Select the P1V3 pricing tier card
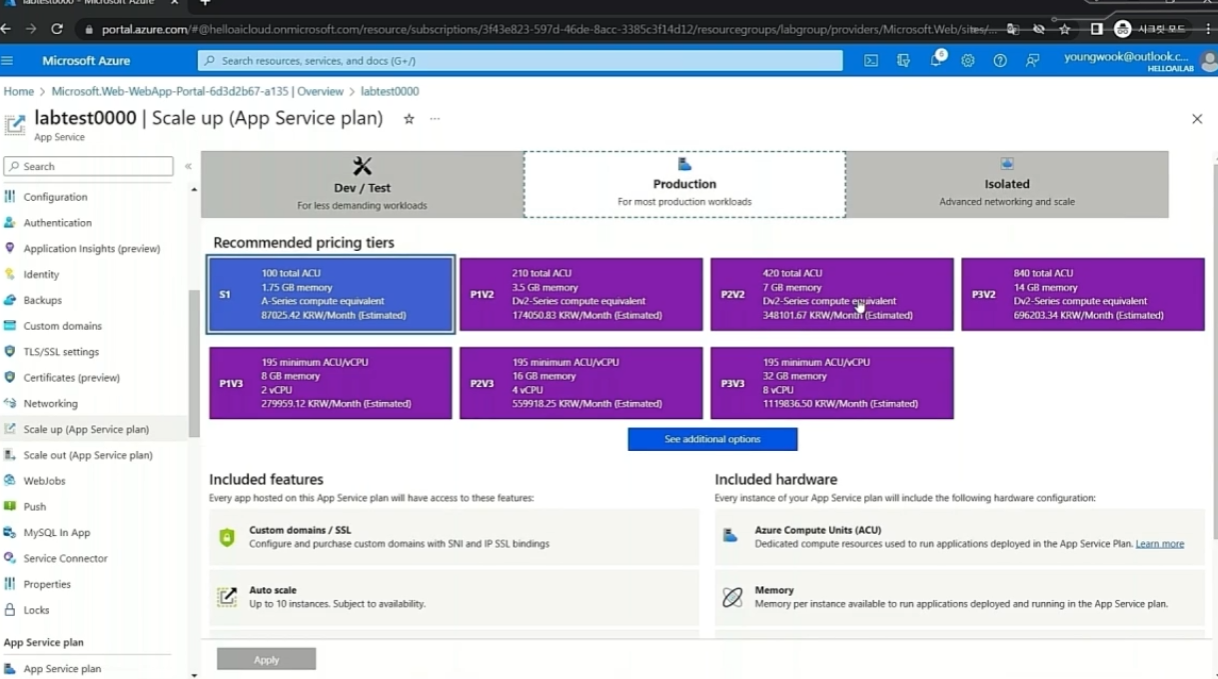The image size is (1218, 679). click(x=331, y=383)
